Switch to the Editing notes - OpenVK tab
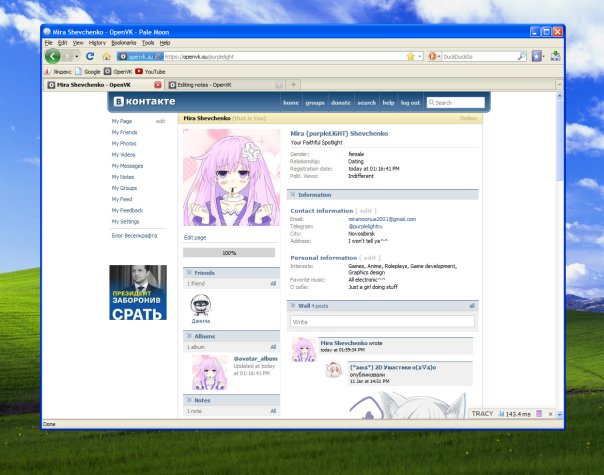 [223, 85]
